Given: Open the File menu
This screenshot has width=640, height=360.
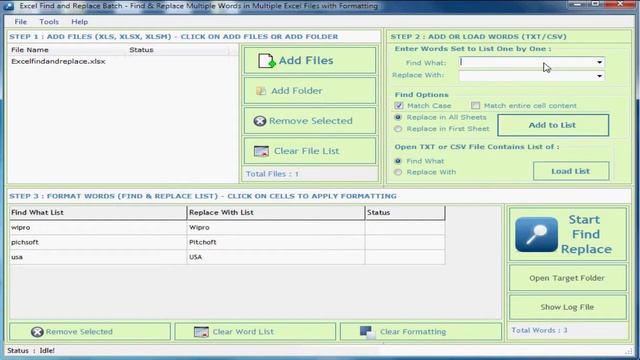Looking at the screenshot, I should (20, 22).
